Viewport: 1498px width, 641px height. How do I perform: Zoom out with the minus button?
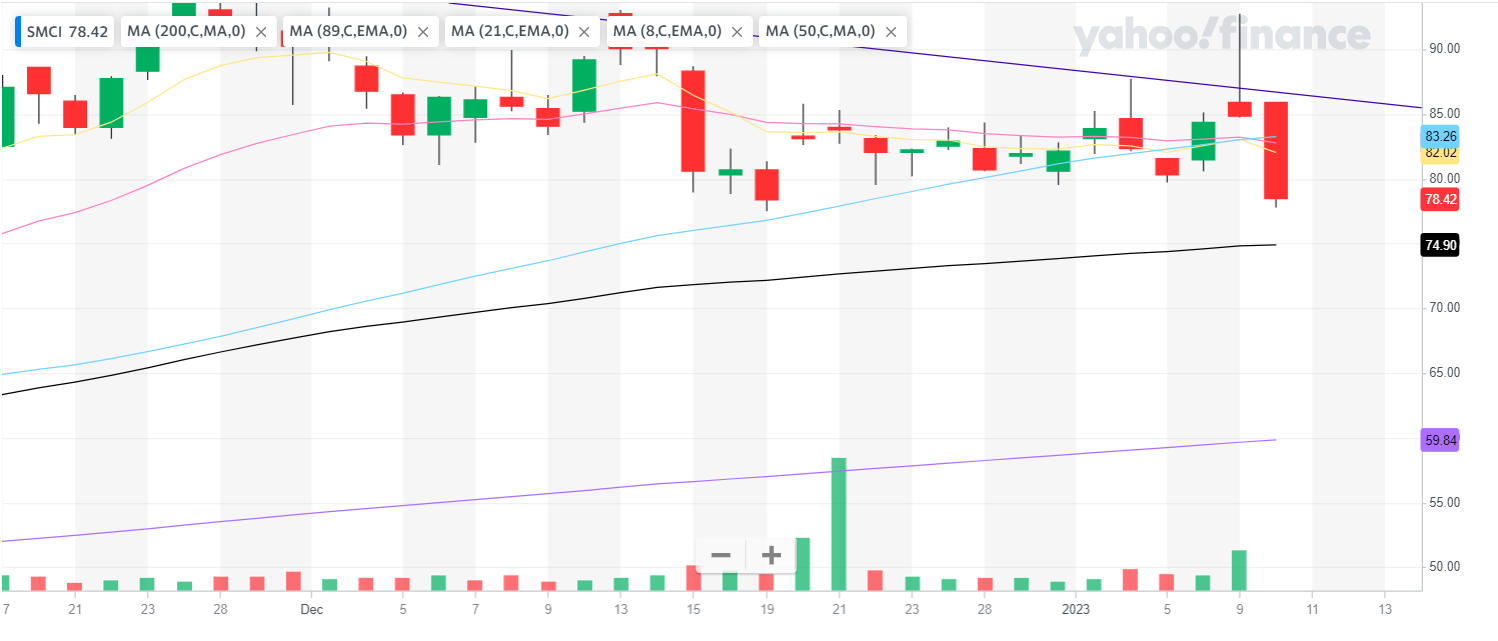721,555
